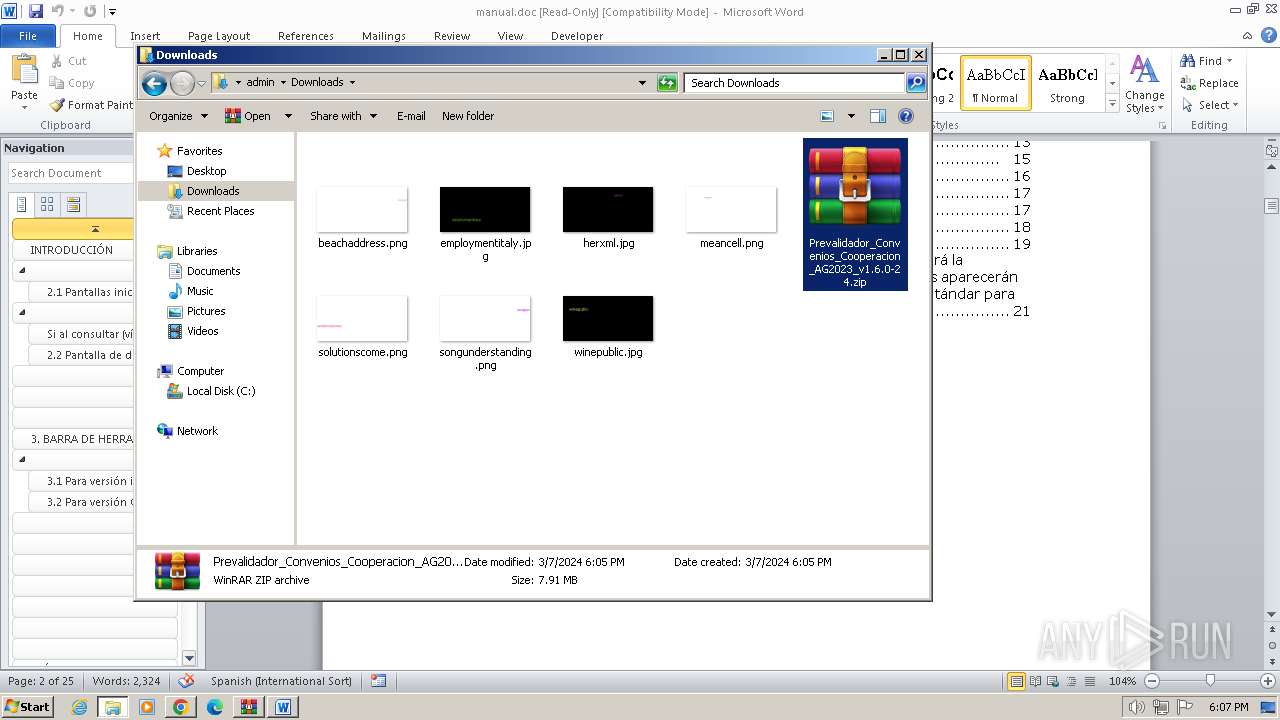Select the winepublic.jpg thumbnail
The height and width of the screenshot is (720, 1280).
point(608,318)
